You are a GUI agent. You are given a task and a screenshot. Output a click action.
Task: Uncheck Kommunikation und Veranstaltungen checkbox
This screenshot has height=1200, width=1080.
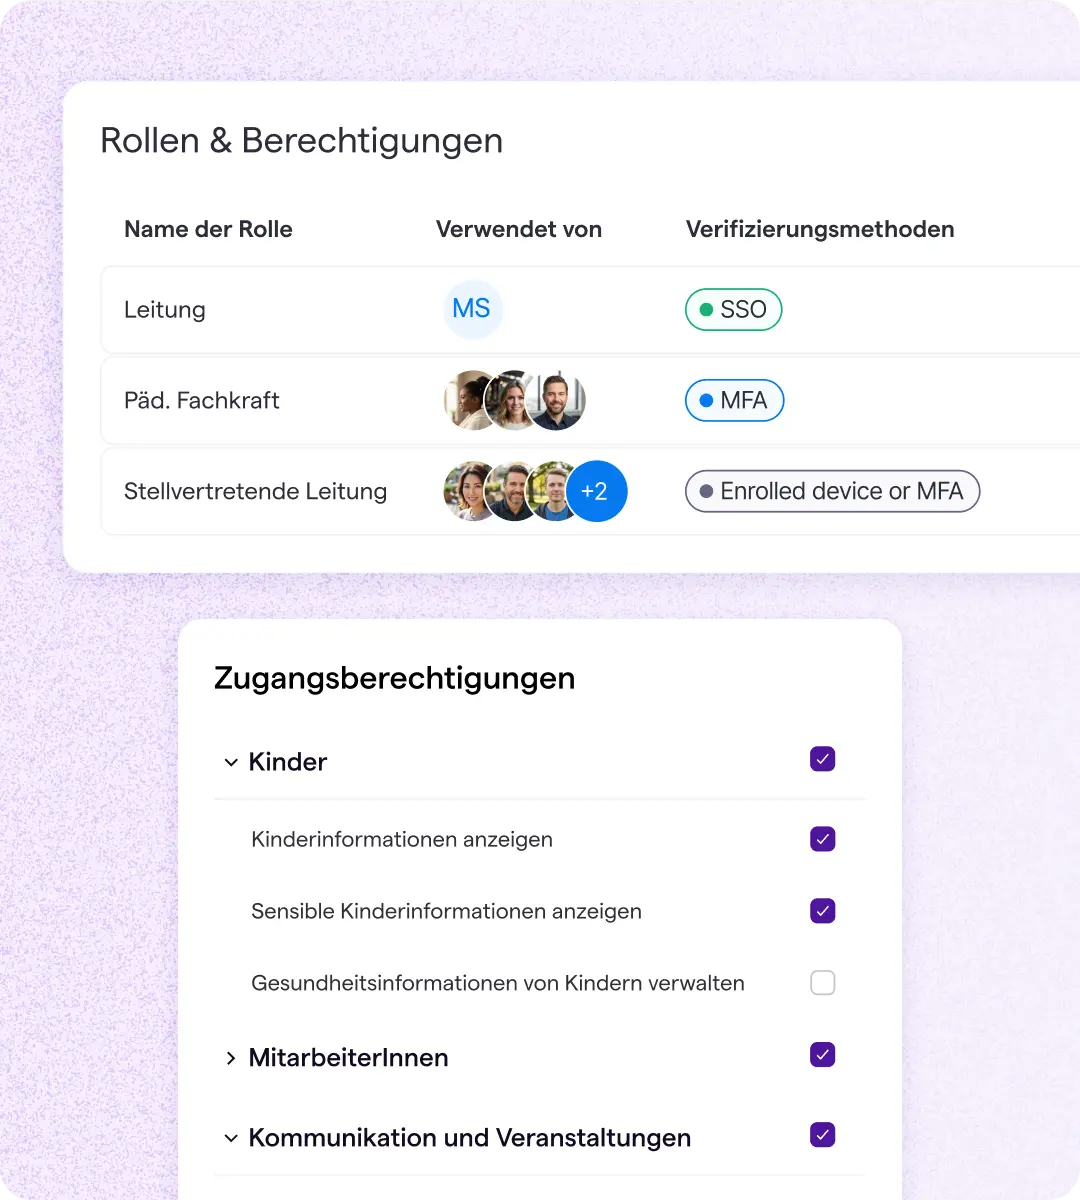tap(823, 1135)
